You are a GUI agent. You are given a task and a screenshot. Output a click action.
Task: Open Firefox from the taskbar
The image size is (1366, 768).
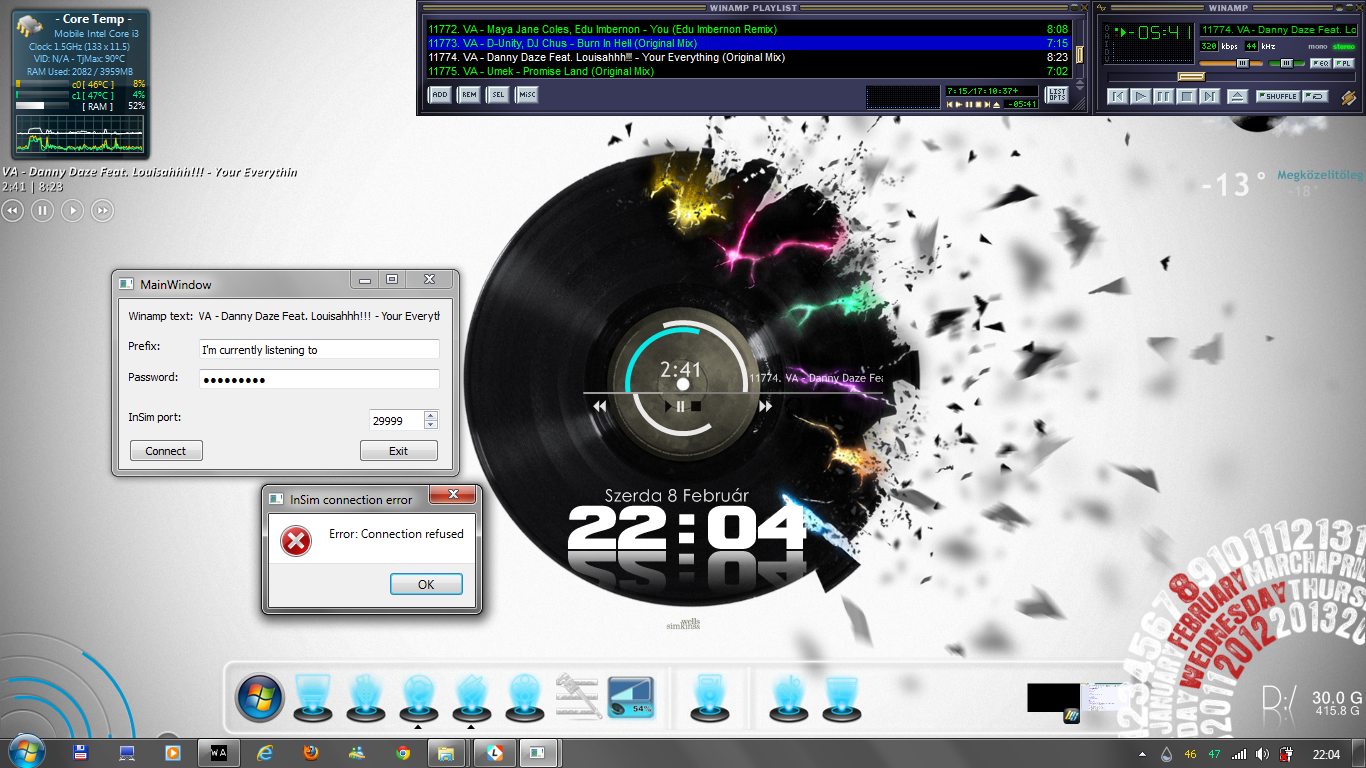(310, 752)
